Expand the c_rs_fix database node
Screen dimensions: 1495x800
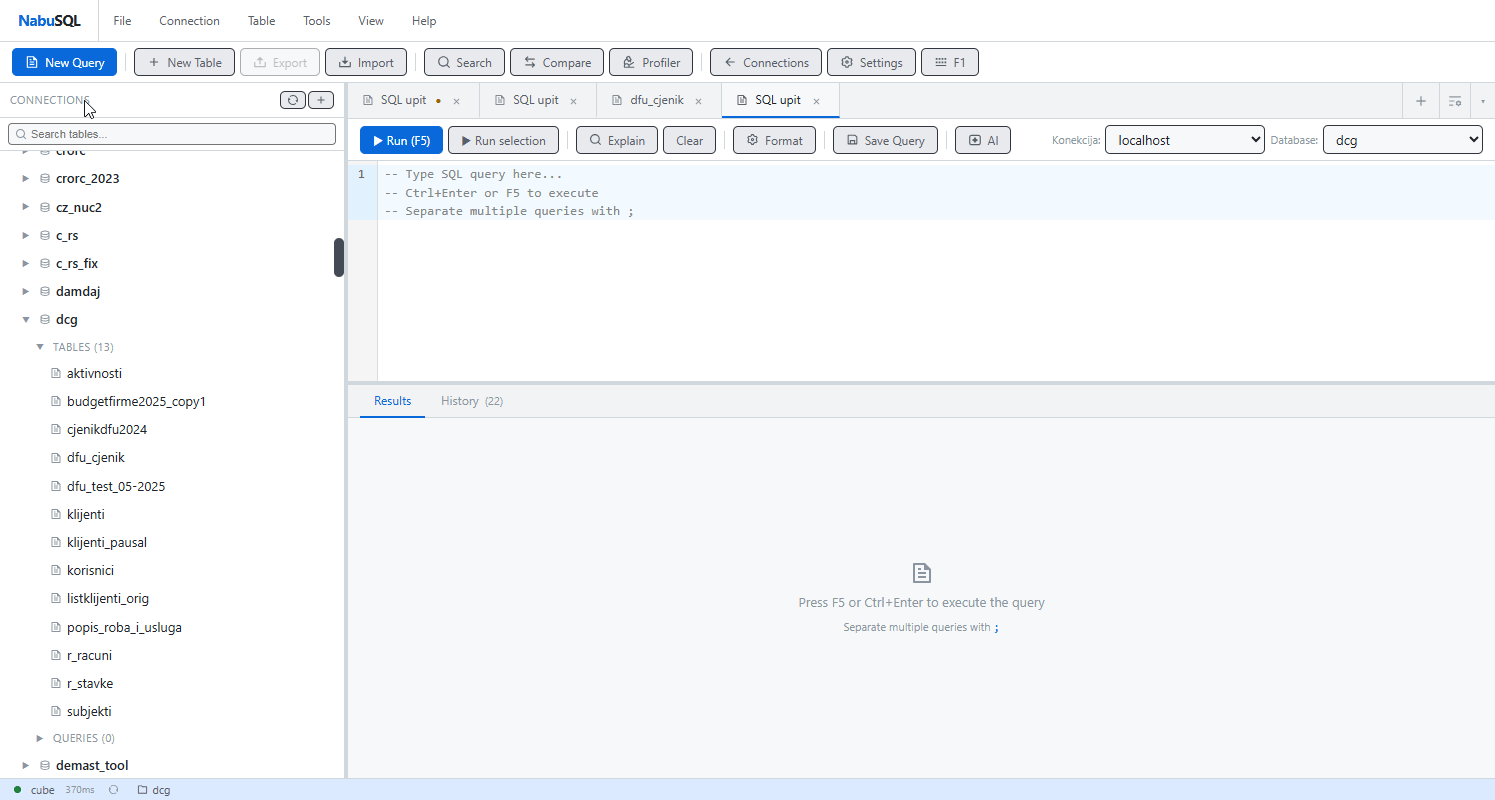pyautogui.click(x=26, y=264)
